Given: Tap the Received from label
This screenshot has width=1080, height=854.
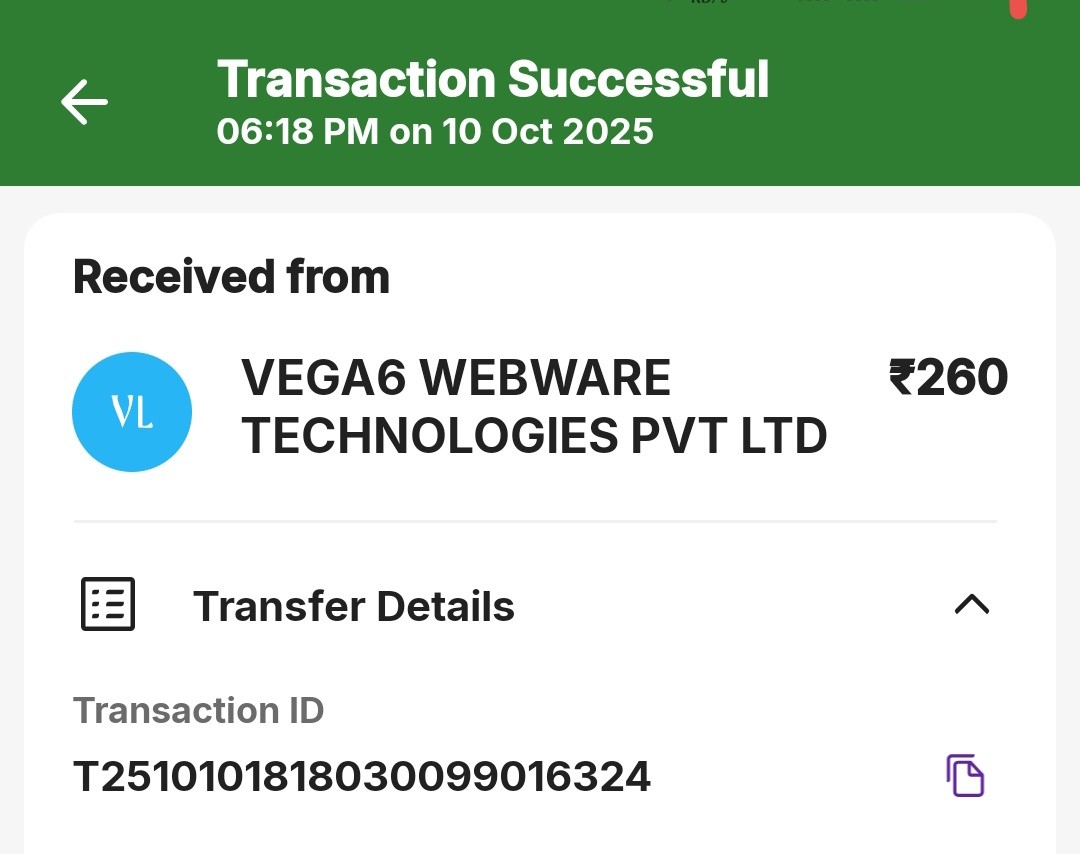Looking at the screenshot, I should pos(231,277).
